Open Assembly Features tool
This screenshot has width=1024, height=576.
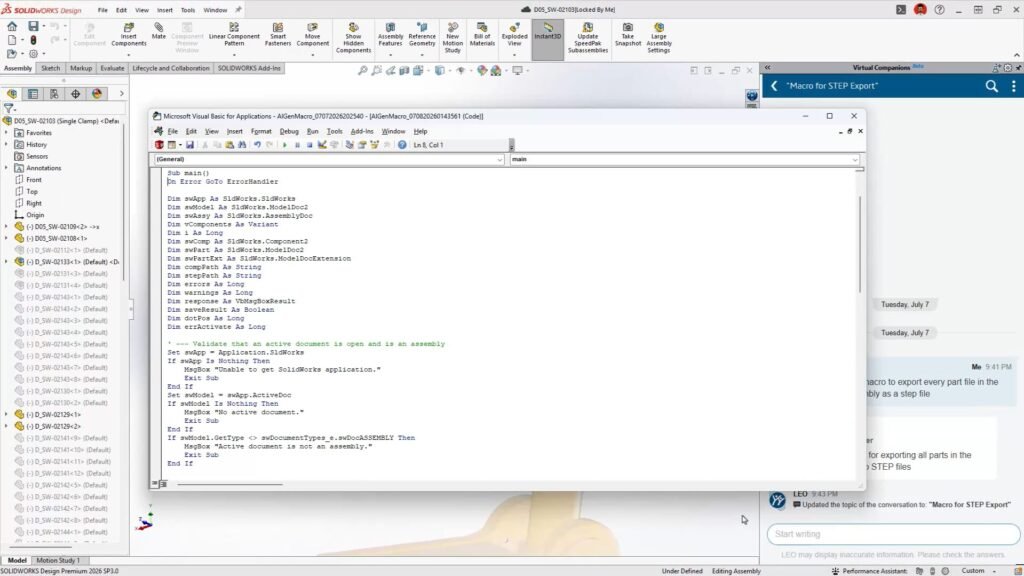coord(390,35)
